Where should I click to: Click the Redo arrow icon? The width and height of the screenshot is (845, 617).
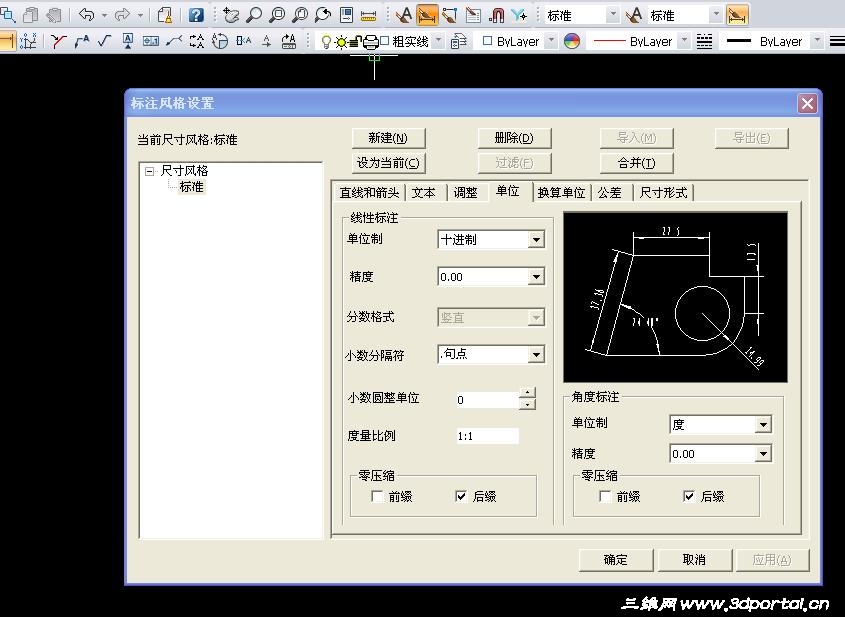(x=123, y=15)
